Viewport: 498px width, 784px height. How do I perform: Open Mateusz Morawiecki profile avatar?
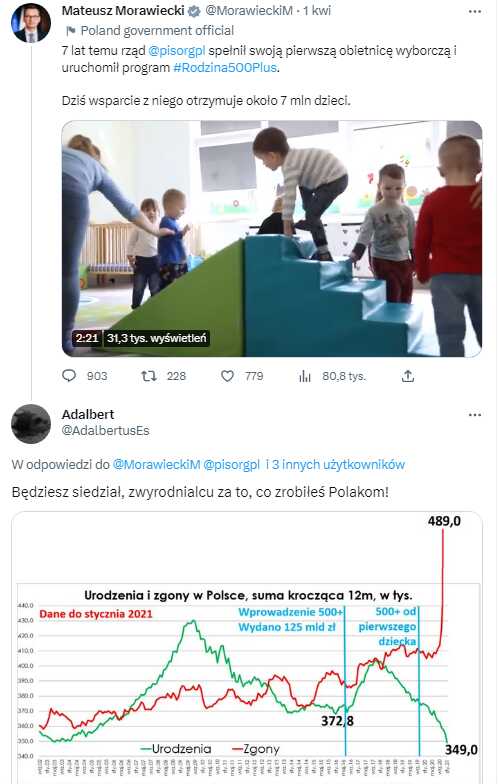click(x=31, y=22)
